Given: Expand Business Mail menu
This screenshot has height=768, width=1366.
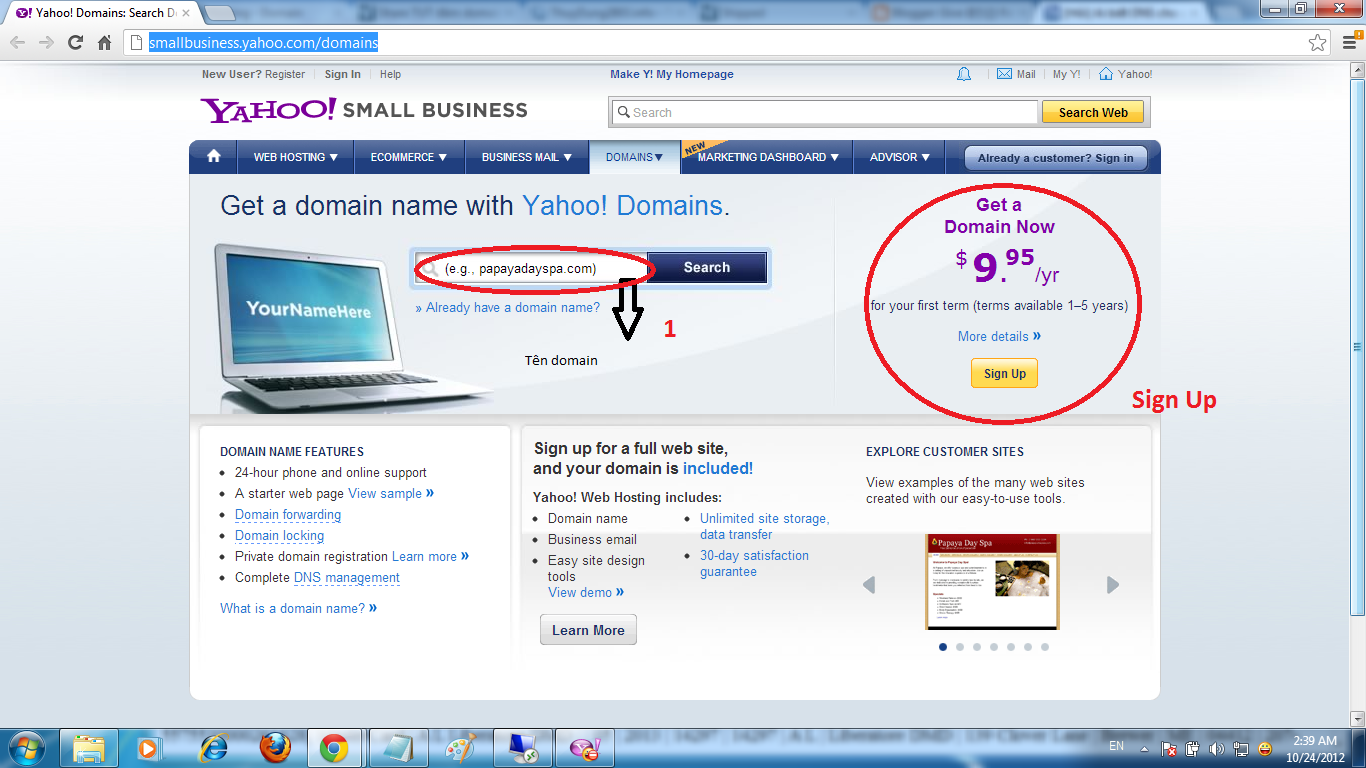Looking at the screenshot, I should pyautogui.click(x=527, y=157).
